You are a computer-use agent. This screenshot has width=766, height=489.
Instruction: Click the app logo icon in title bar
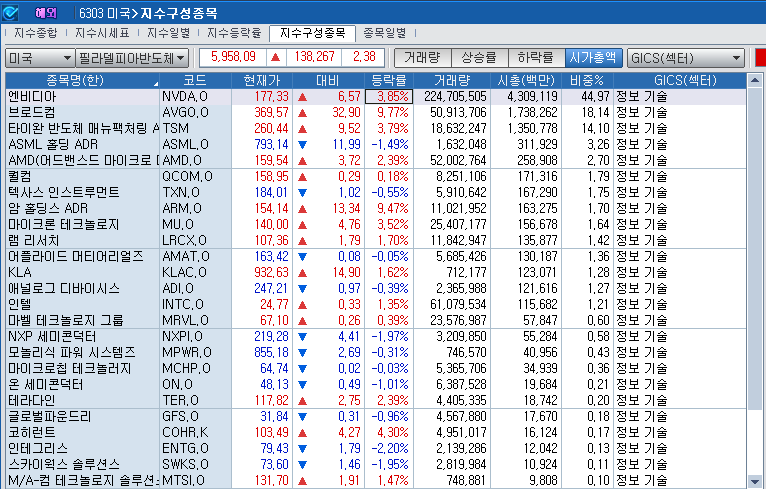(x=10, y=13)
